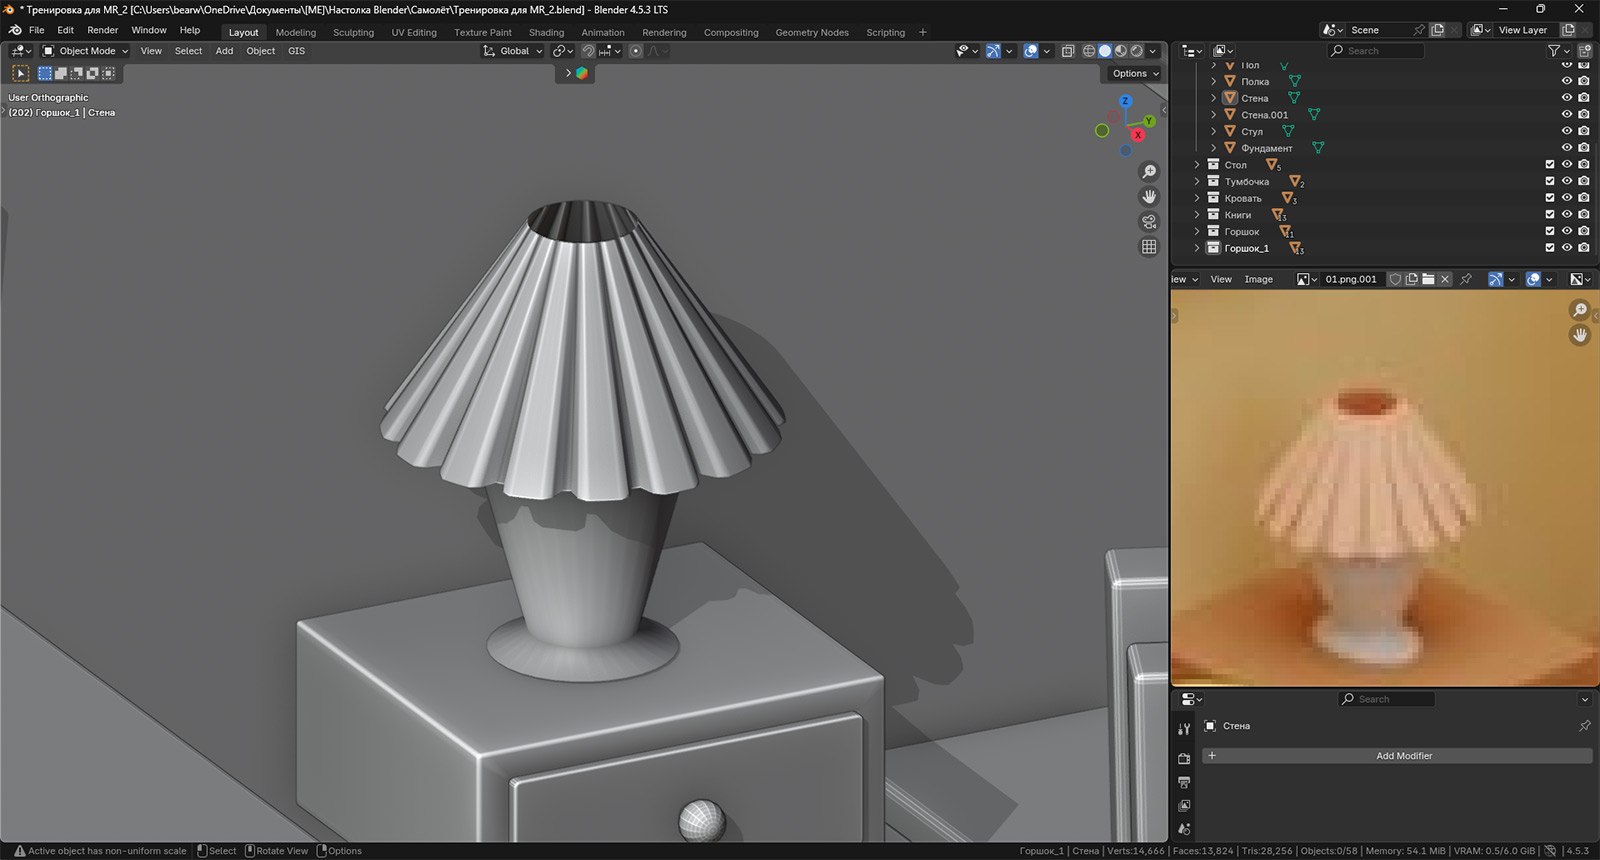Open the Tool properties tab

[1184, 729]
